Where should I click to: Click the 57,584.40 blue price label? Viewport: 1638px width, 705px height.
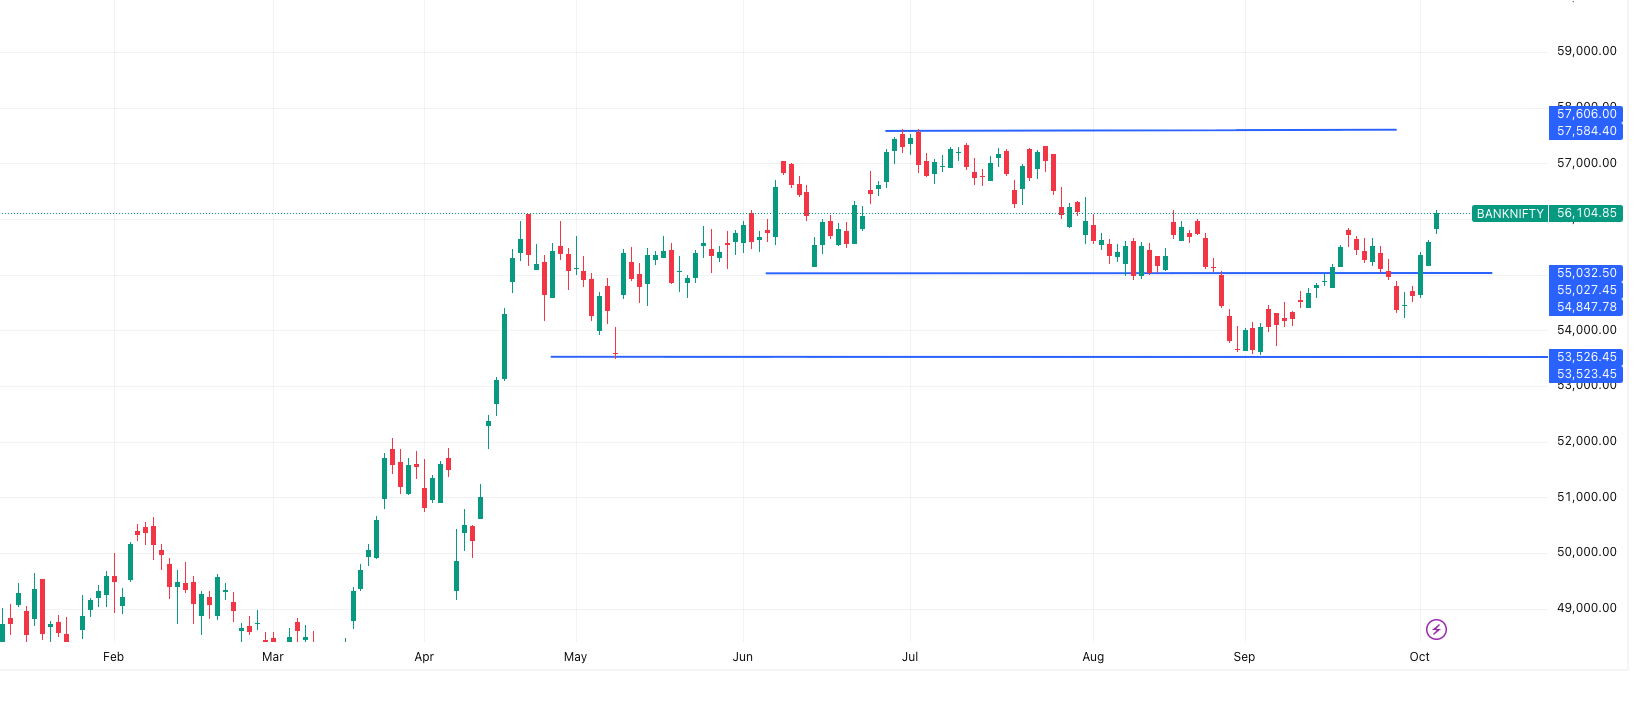[1586, 131]
